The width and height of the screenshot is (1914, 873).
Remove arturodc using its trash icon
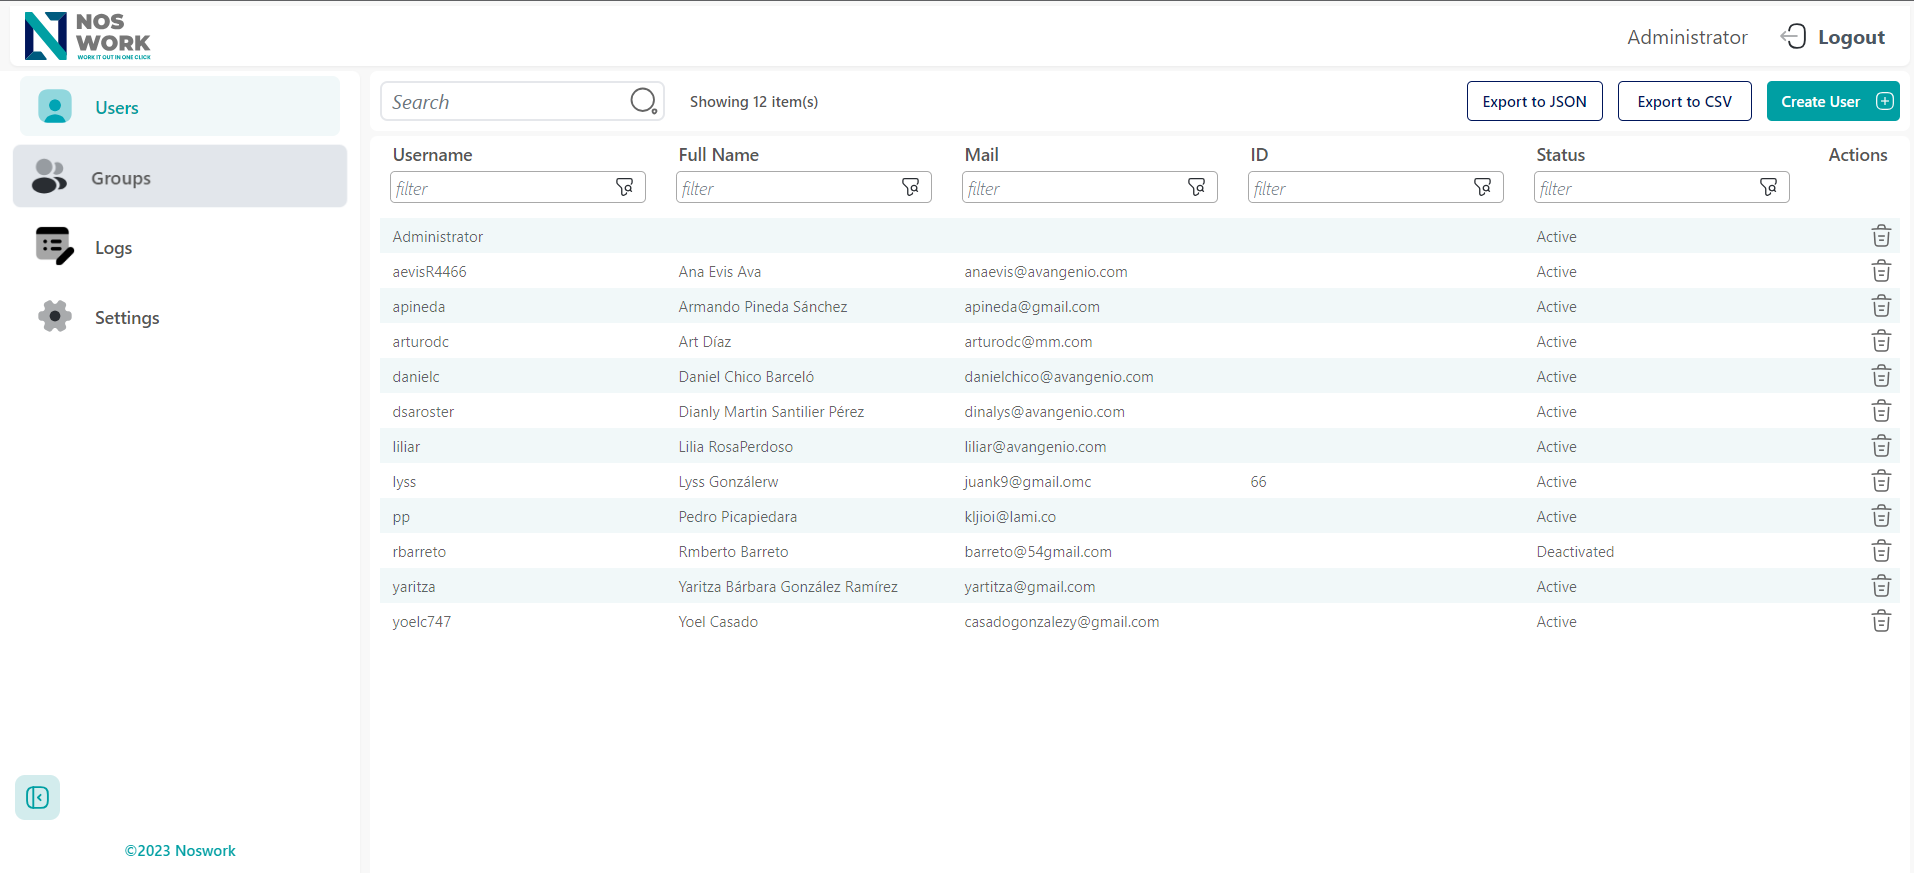tap(1881, 341)
